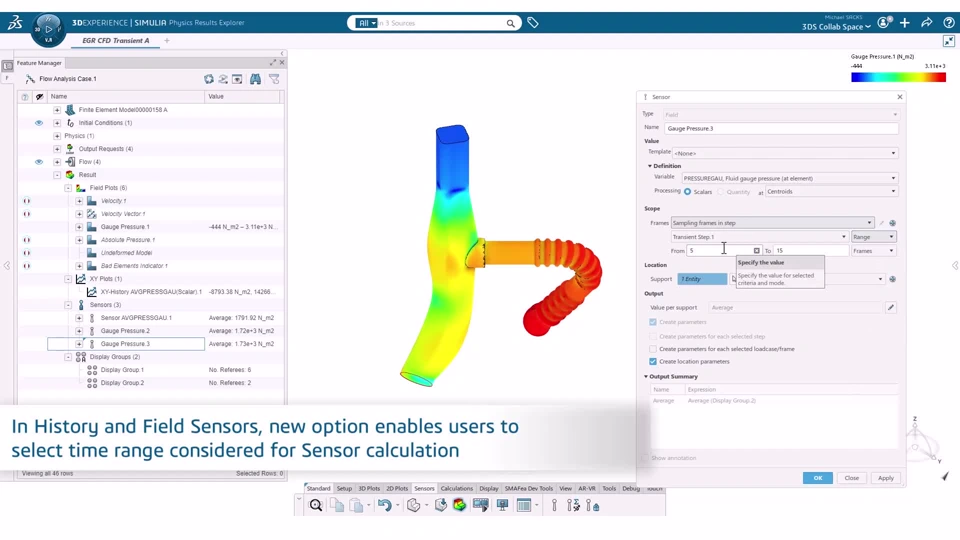960x540 pixels.
Task: Collapse the Definition section triangle
Action: (x=650, y=166)
